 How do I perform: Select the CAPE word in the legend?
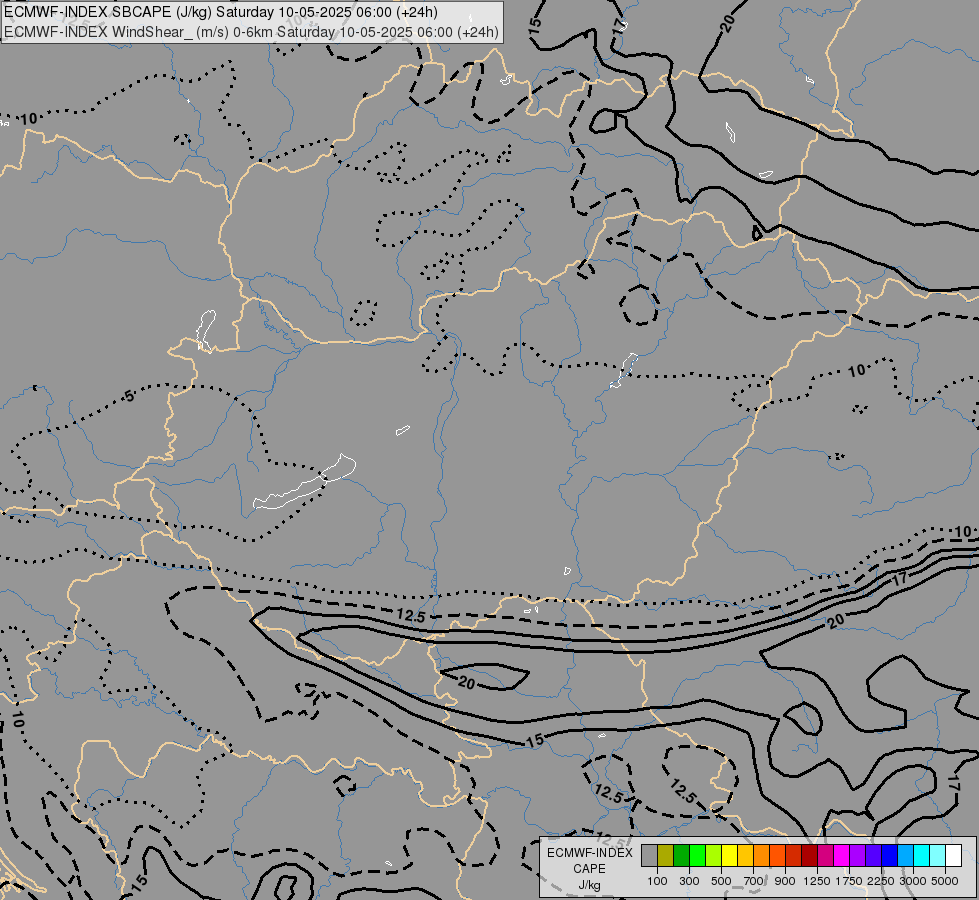589,869
